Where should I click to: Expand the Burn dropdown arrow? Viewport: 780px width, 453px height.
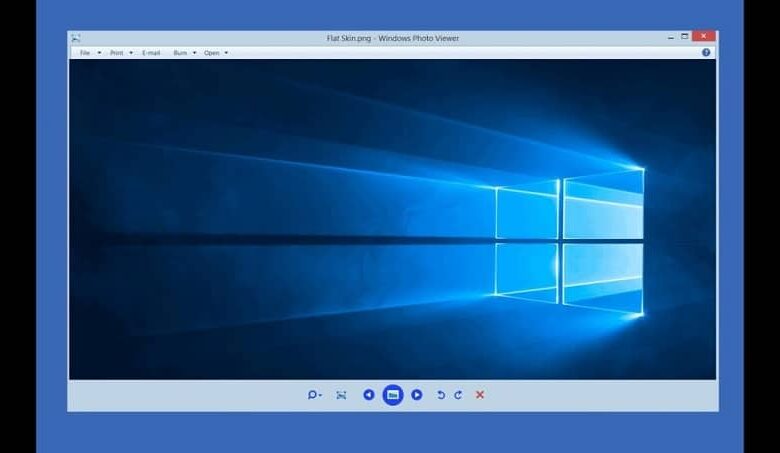pos(194,53)
